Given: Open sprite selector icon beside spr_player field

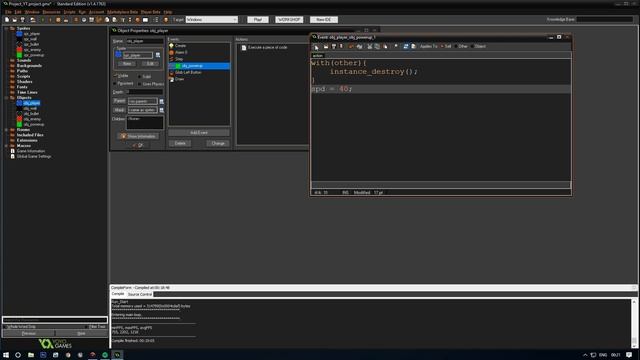Looking at the screenshot, I should (158, 55).
